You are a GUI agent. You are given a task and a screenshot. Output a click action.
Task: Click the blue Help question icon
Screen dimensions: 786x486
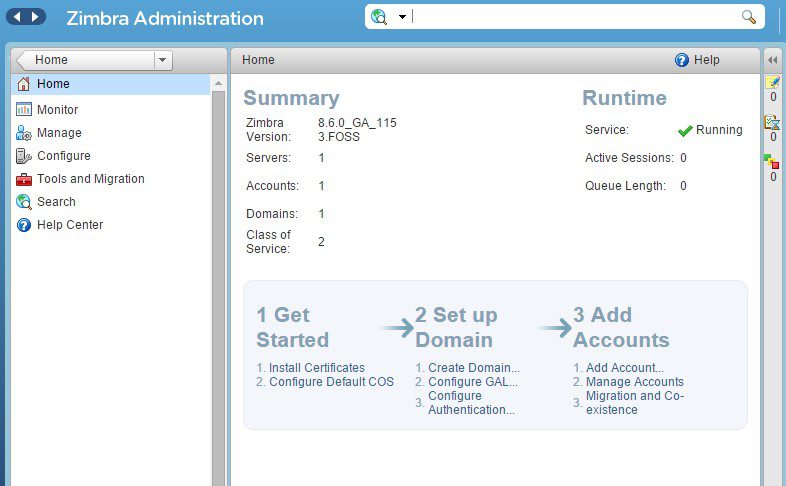[682, 60]
